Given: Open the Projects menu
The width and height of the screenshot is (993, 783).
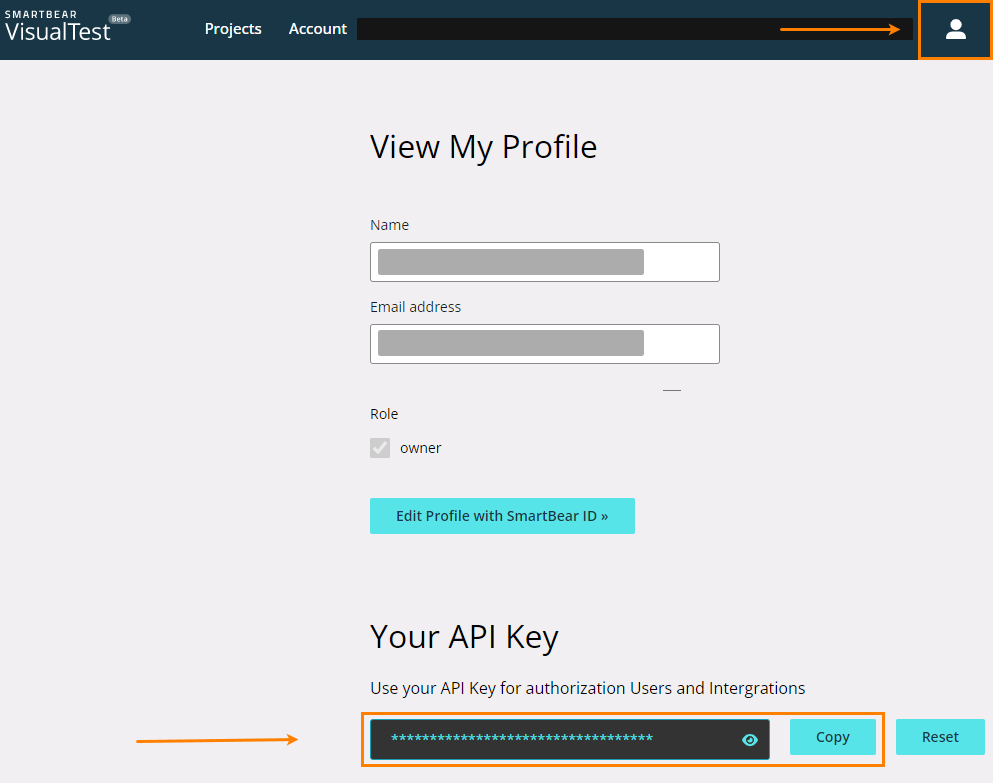Looking at the screenshot, I should coord(233,29).
